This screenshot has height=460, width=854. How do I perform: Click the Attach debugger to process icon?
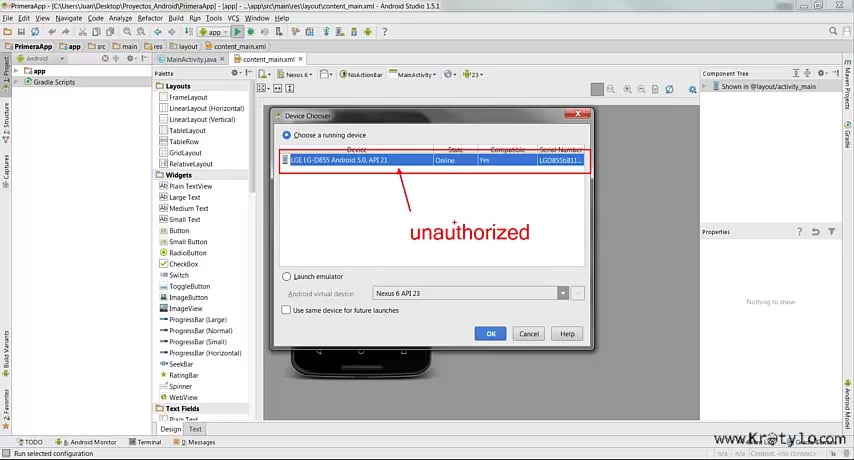tap(279, 32)
